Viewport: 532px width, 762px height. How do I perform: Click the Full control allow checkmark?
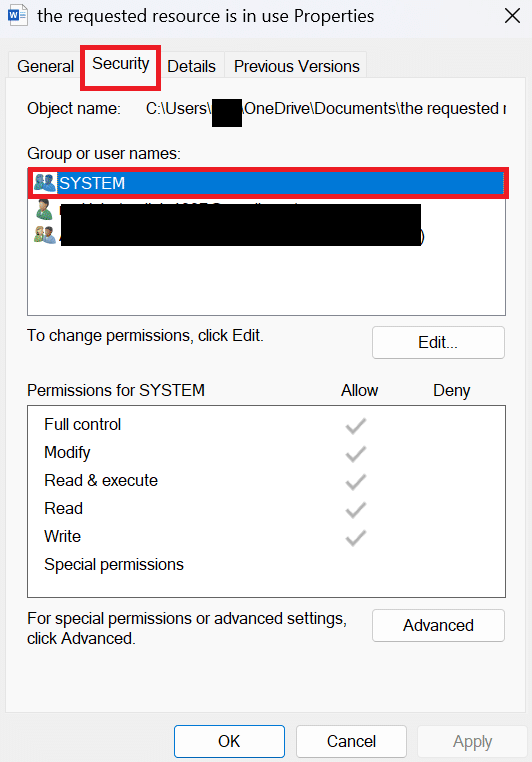(356, 426)
